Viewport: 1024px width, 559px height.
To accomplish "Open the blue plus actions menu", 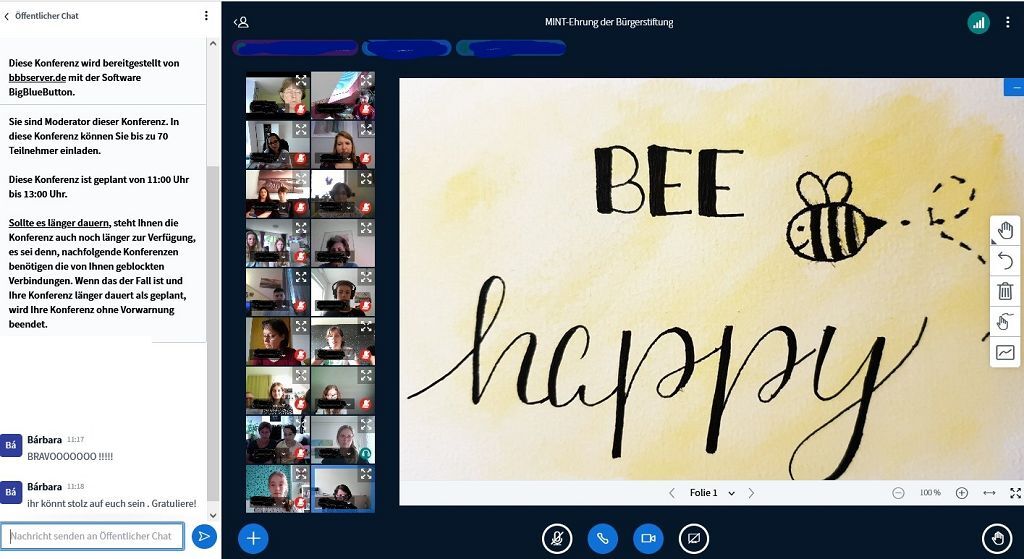I will tap(253, 538).
